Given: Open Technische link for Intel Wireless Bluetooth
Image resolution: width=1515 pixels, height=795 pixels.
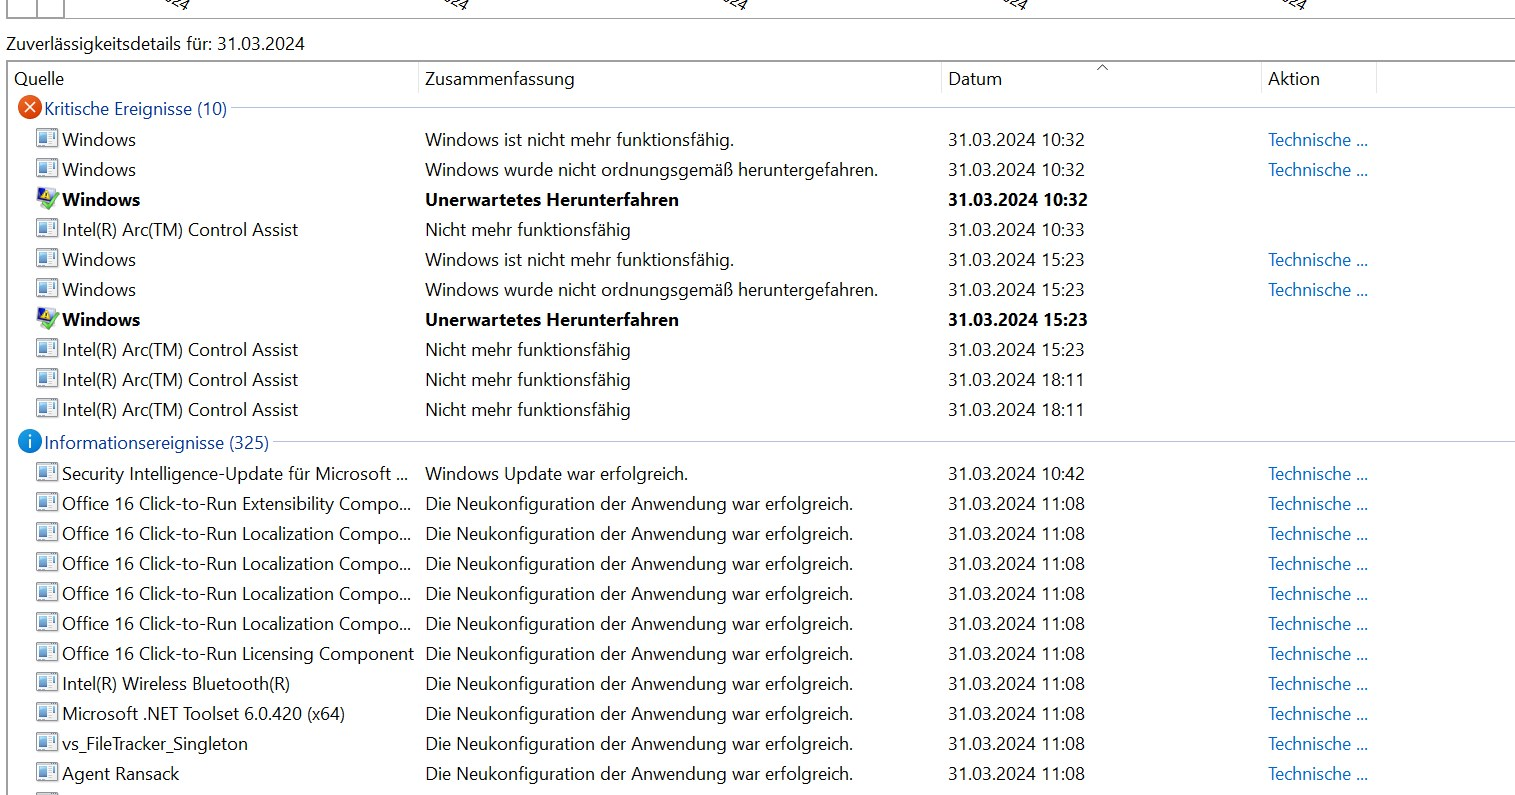Looking at the screenshot, I should pos(1318,684).
